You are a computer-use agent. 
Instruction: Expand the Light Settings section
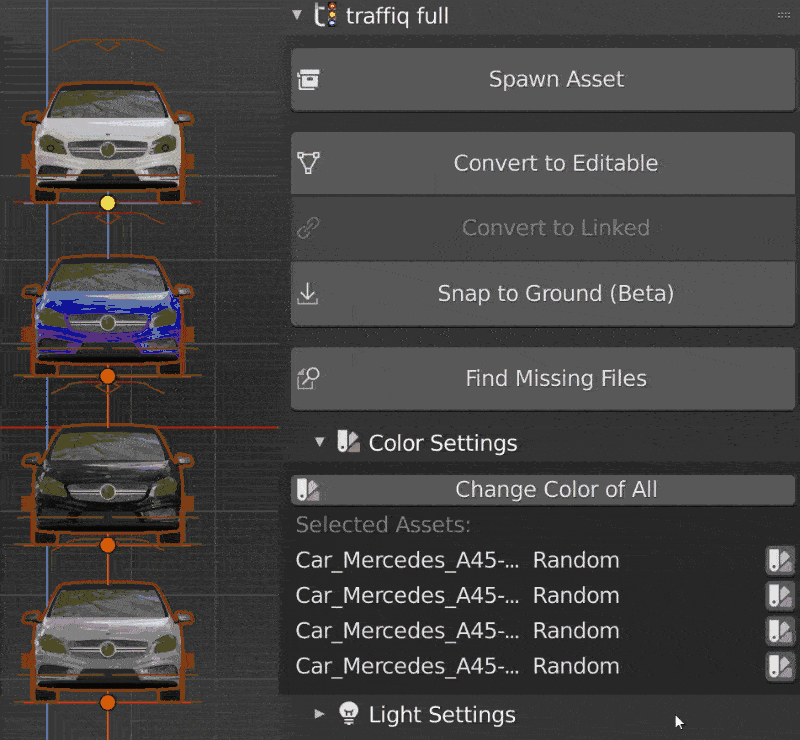(320, 714)
